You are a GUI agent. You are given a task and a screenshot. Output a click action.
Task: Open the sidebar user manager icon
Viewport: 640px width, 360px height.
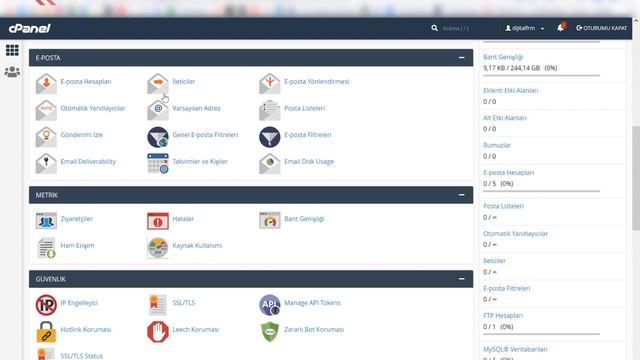[x=12, y=72]
